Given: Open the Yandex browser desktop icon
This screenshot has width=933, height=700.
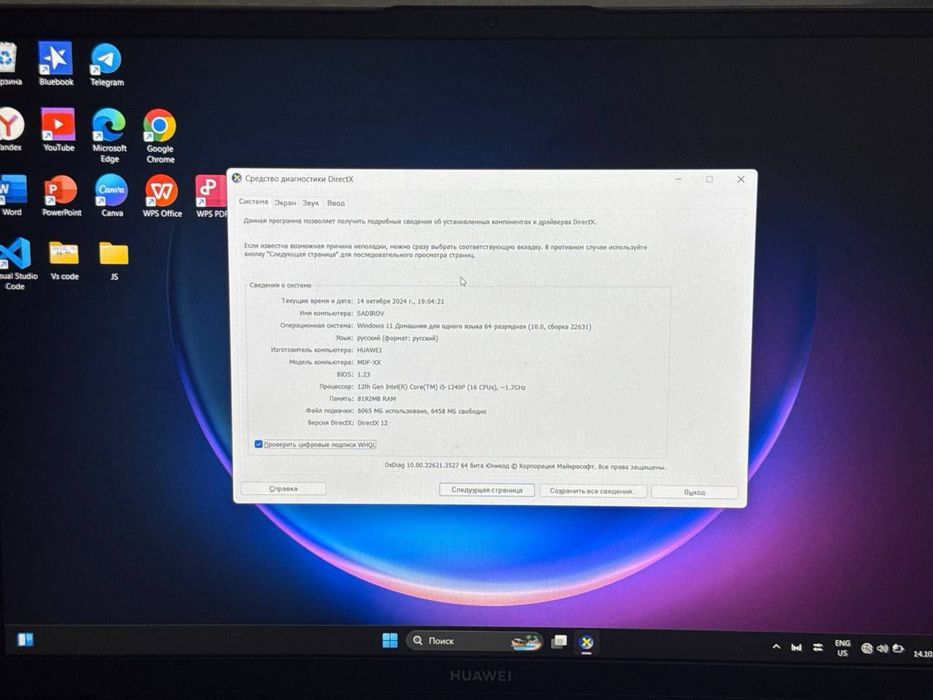Looking at the screenshot, I should [11, 130].
